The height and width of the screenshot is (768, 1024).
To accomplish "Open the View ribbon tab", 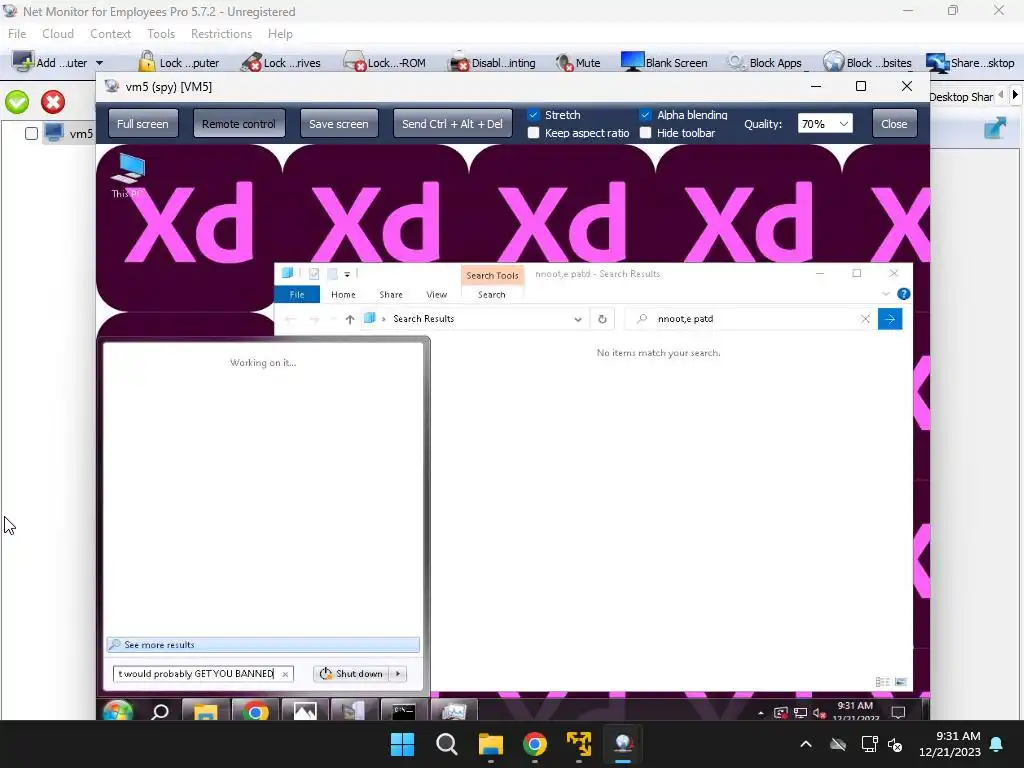I will tap(436, 295).
